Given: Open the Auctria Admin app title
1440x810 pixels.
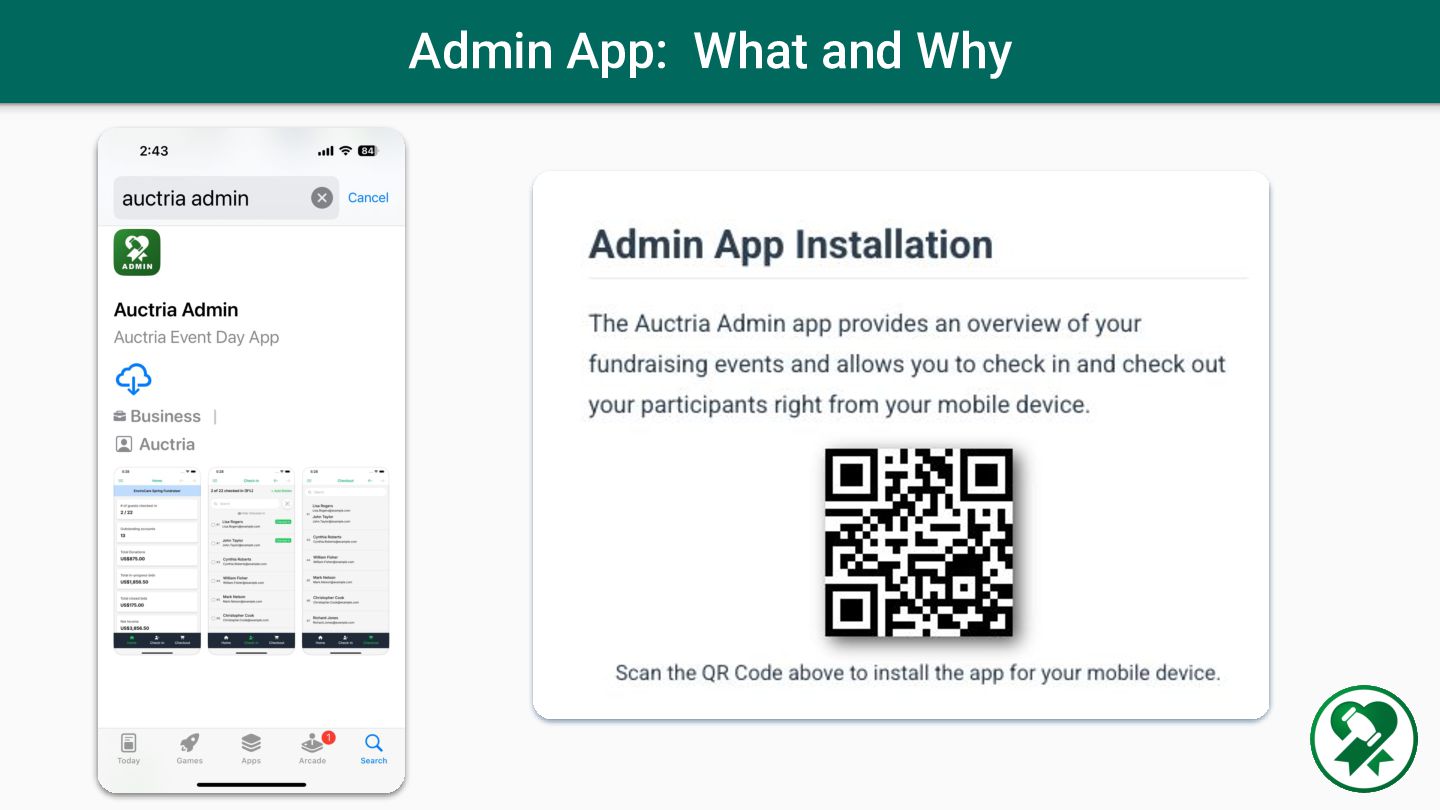Looking at the screenshot, I should 176,310.
